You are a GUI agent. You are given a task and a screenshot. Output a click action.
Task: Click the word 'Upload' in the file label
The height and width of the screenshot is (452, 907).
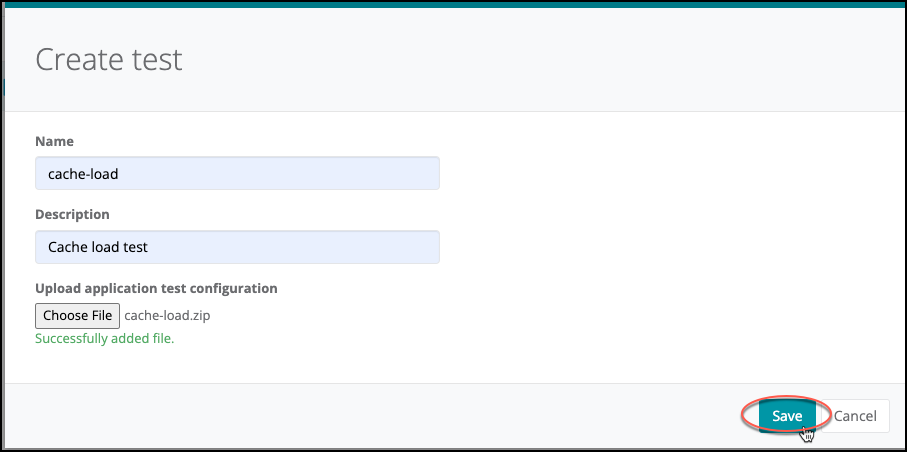[57, 288]
